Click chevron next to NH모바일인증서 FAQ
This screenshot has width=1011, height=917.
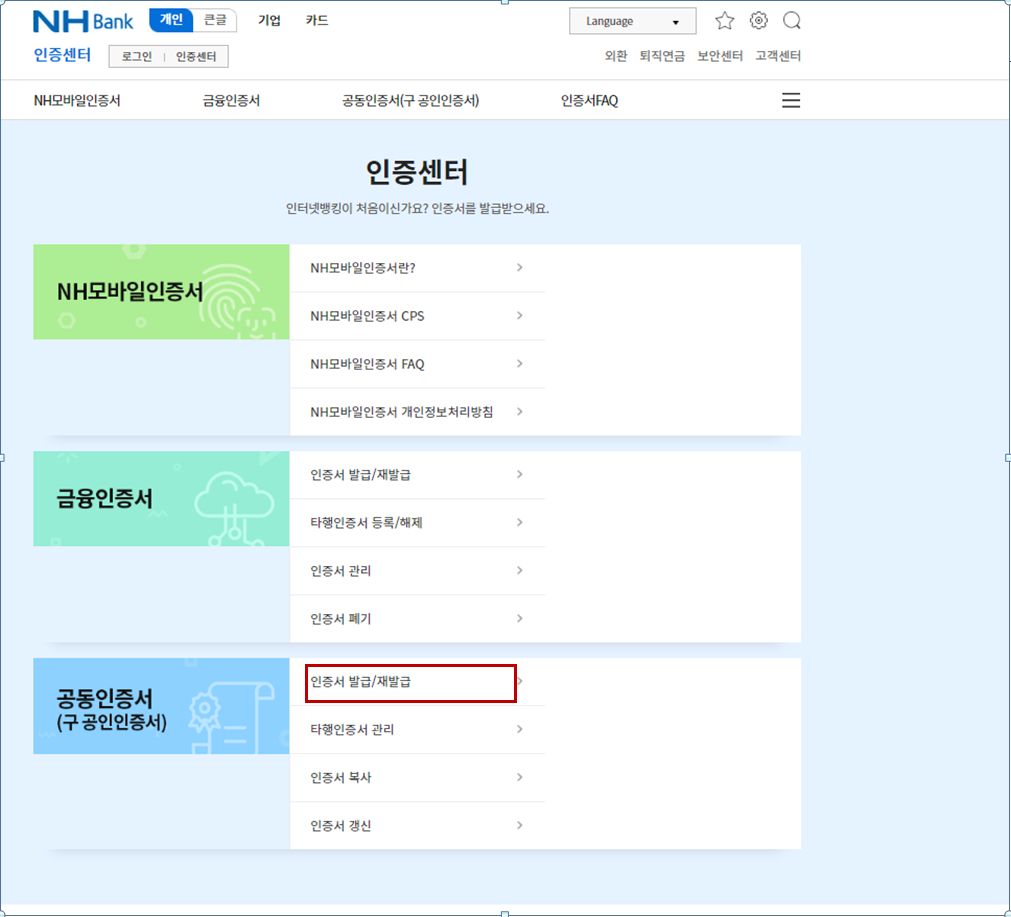pos(520,364)
